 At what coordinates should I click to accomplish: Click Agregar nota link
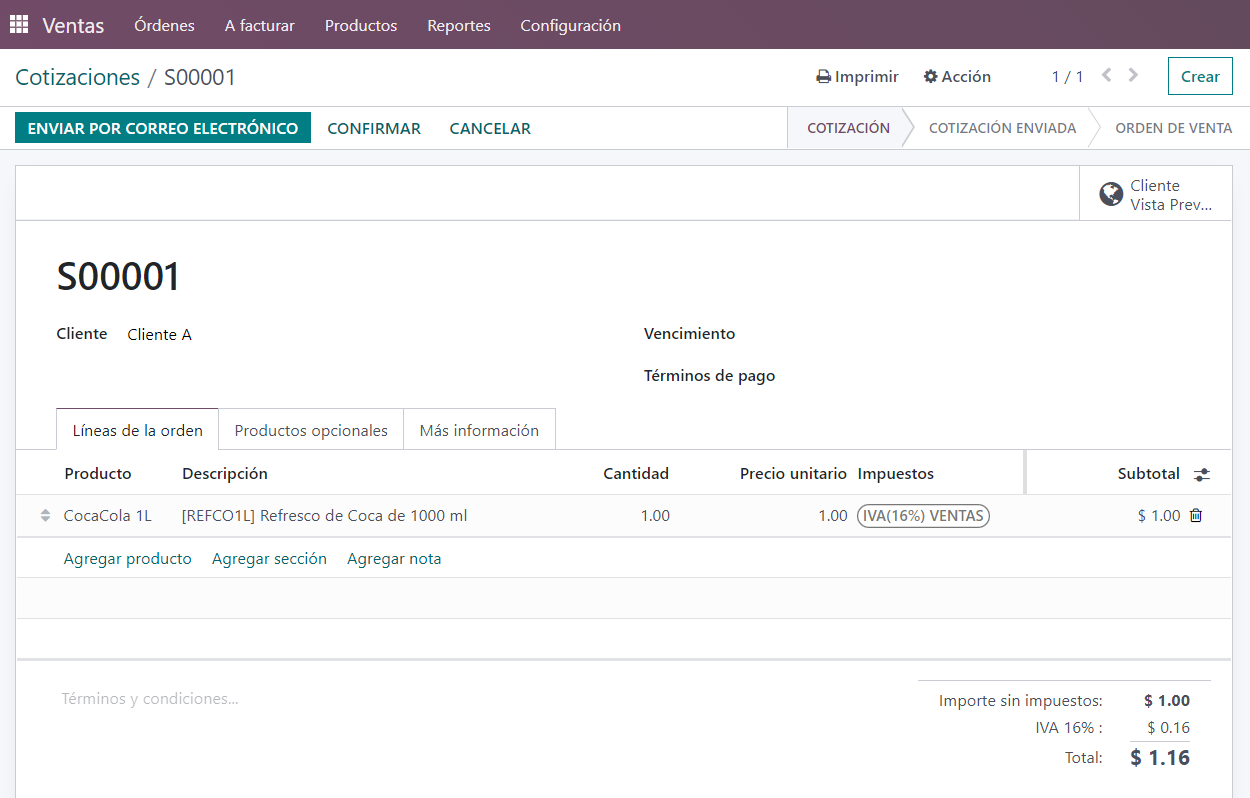click(394, 559)
